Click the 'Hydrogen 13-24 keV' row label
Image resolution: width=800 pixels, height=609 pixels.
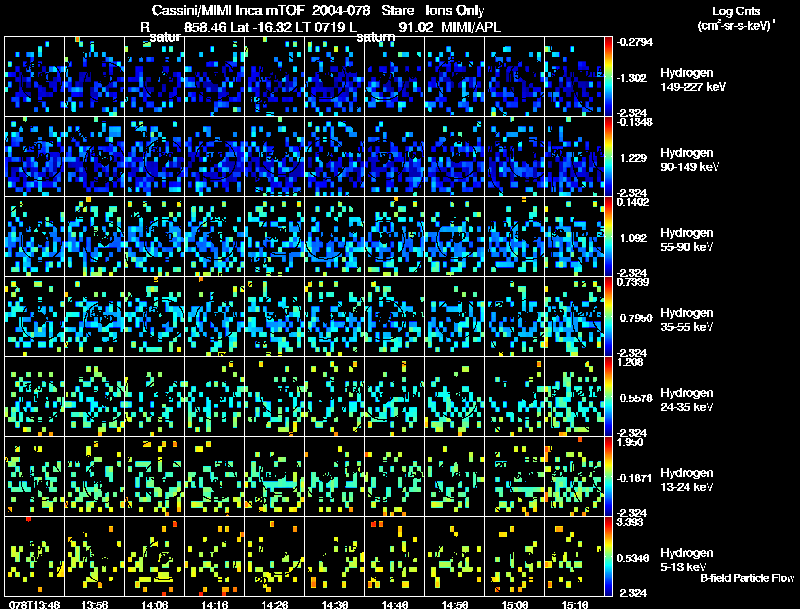point(686,480)
